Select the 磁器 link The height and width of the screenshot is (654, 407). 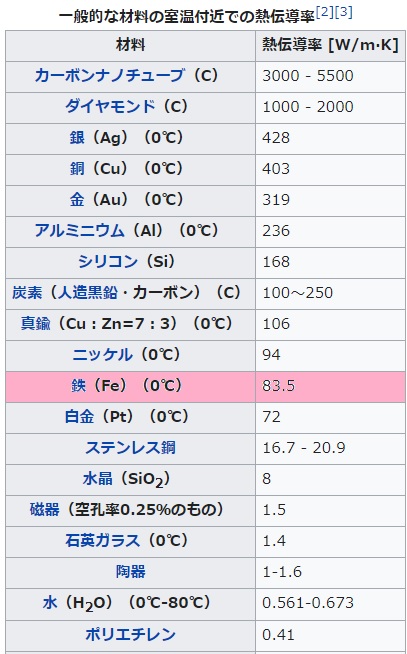[x=45, y=509]
